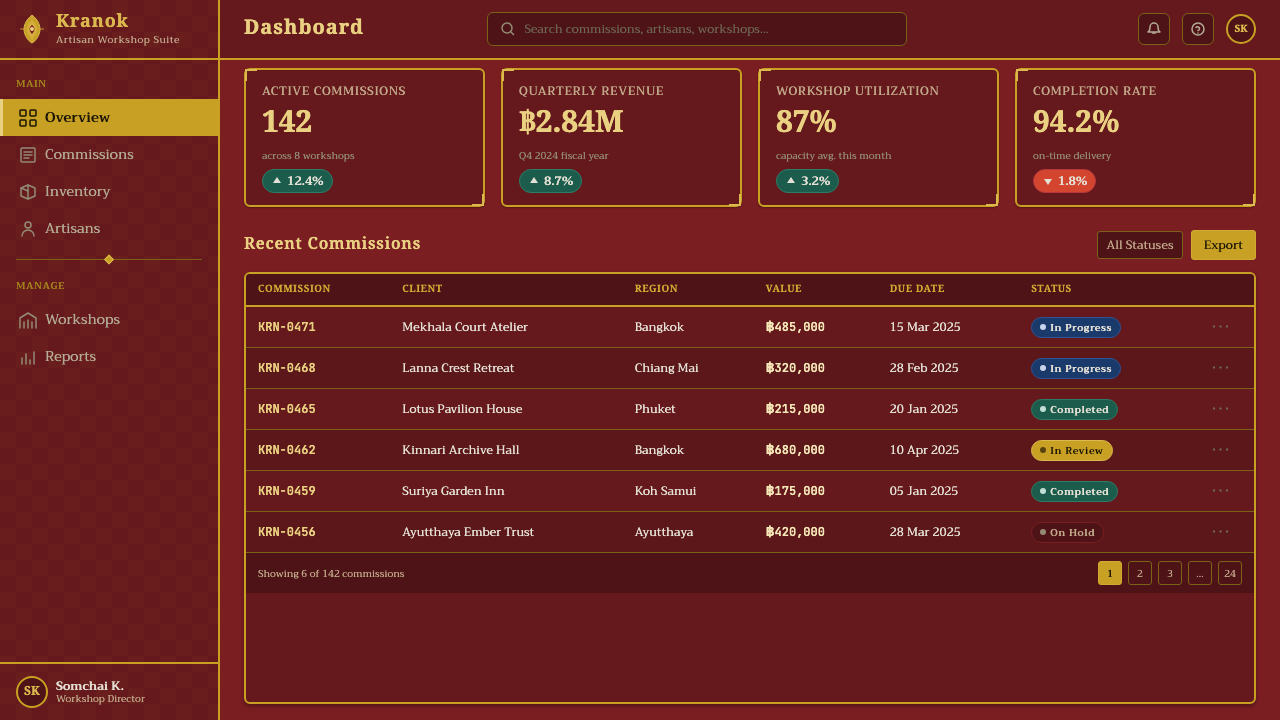The width and height of the screenshot is (1280, 720).
Task: Click the 3.2% utilization increase badge
Action: 807,181
